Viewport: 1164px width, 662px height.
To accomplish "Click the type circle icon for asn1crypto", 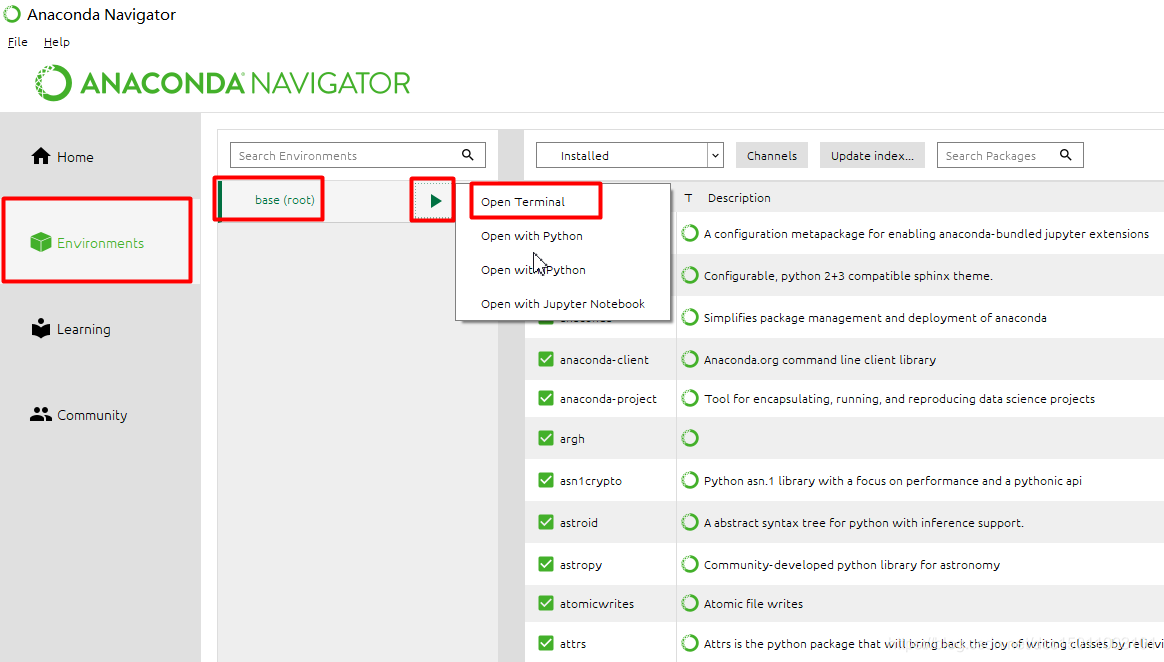I will 690,480.
